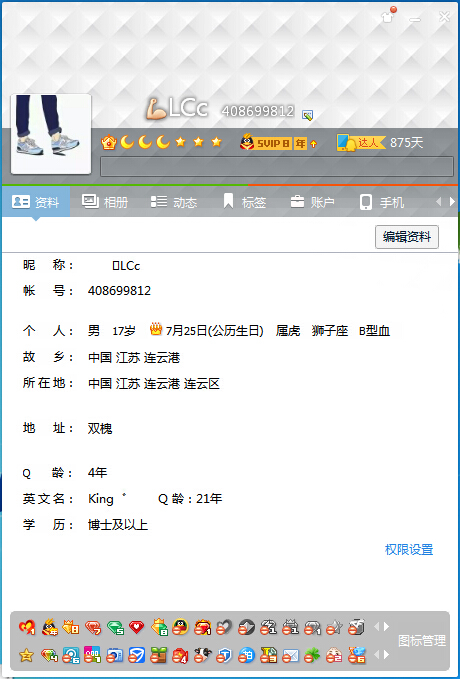Click the bottom icon row right arrow
The height and width of the screenshot is (679, 460).
point(386,655)
